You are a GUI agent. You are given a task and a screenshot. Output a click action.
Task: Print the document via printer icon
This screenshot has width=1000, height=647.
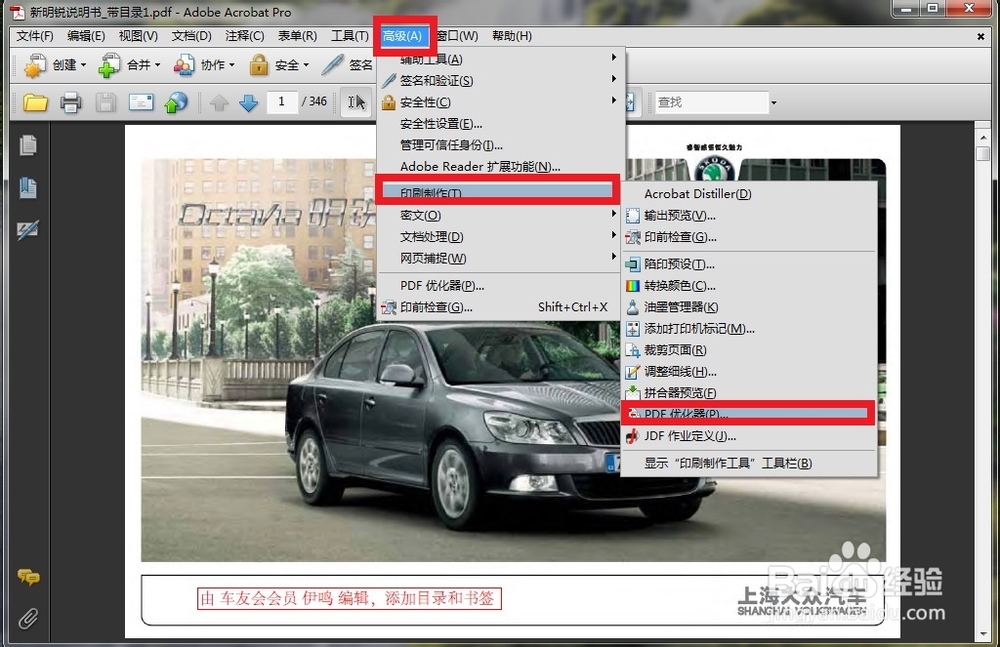coord(73,101)
